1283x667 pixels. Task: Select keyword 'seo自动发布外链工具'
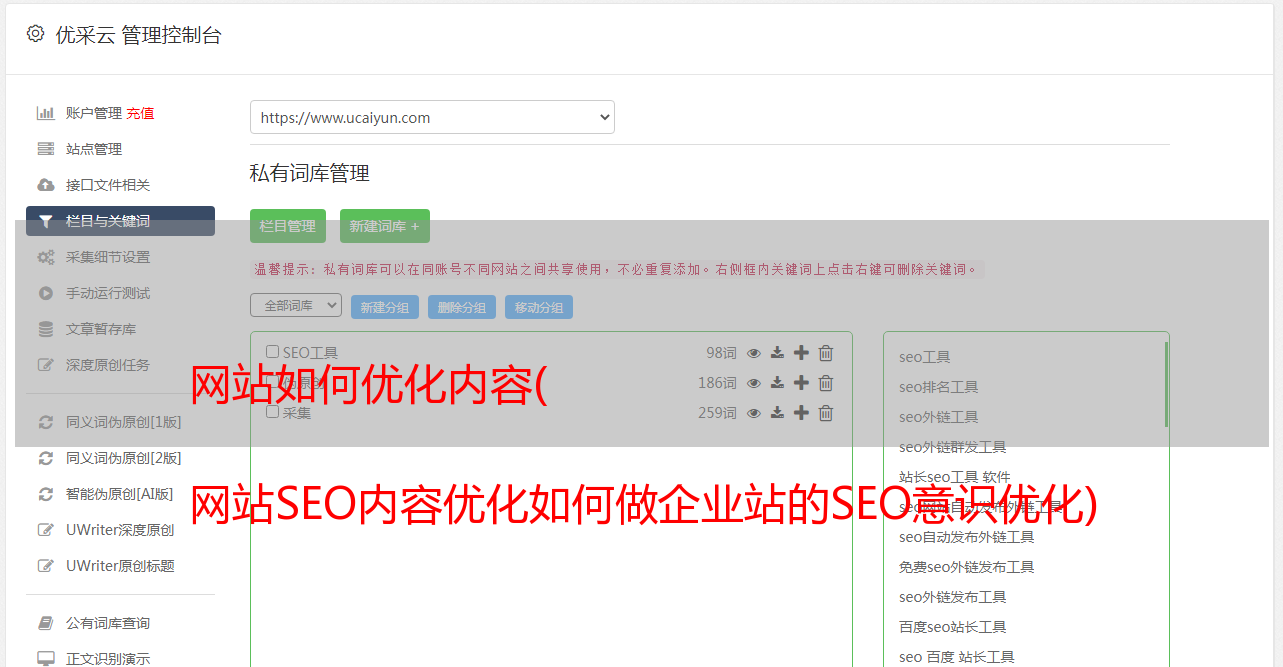click(967, 537)
